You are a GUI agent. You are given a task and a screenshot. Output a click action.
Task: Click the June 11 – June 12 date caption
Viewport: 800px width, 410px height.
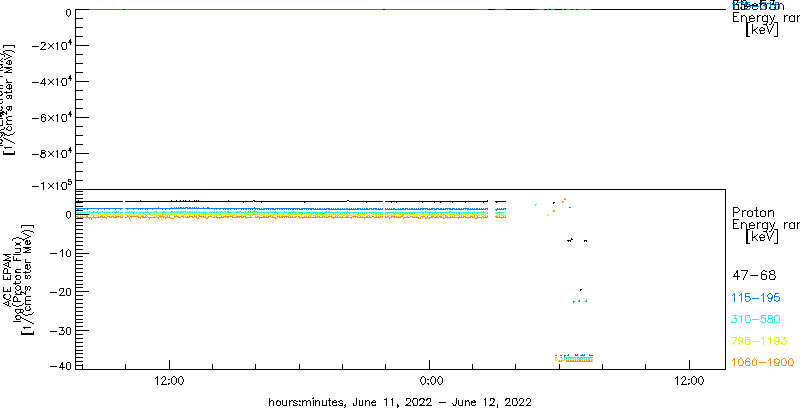400,402
